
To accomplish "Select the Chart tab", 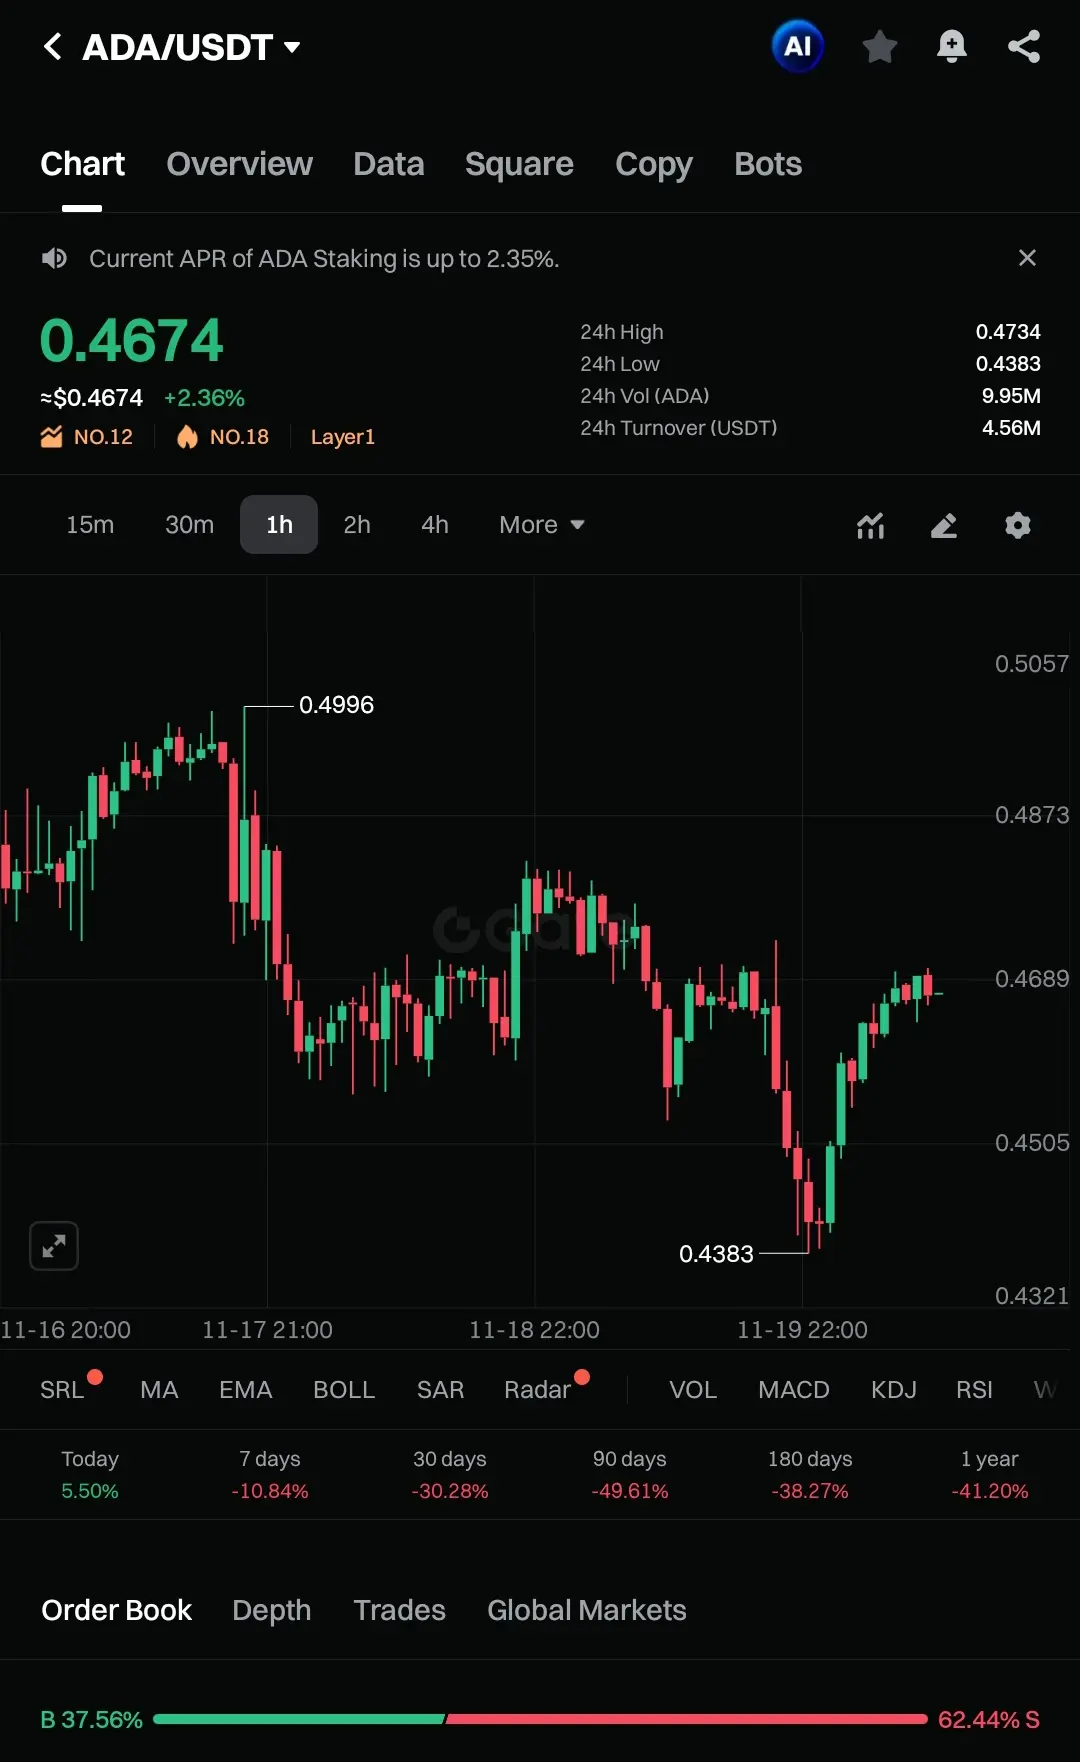I will pos(82,164).
